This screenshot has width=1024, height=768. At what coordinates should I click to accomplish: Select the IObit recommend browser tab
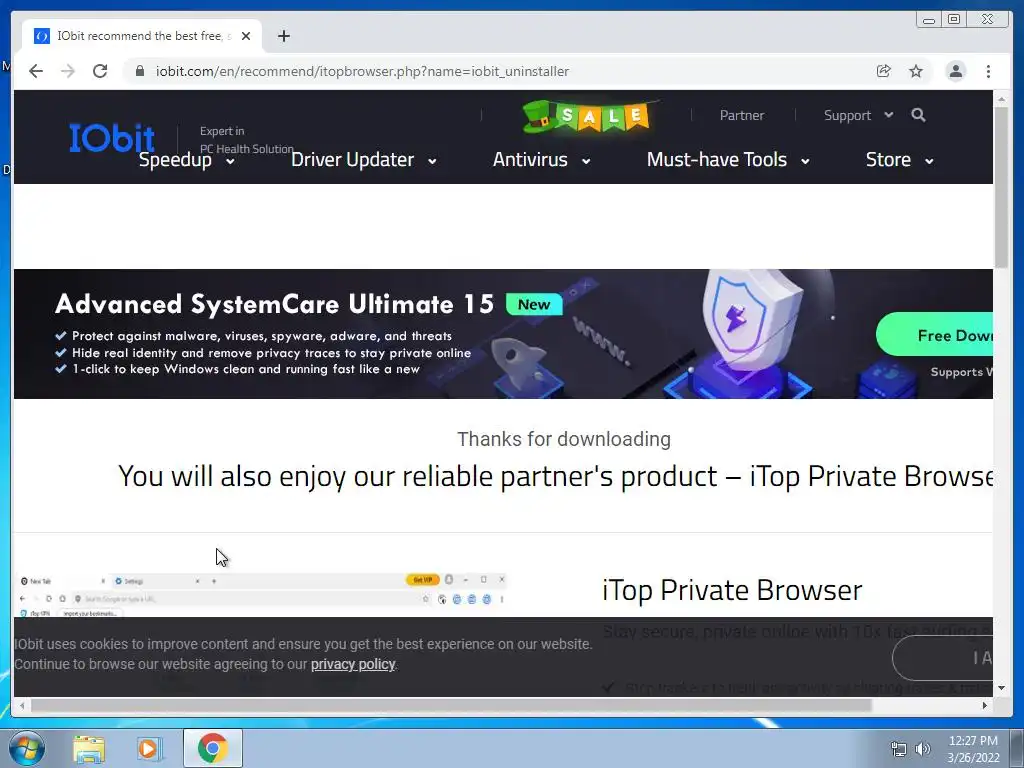(142, 36)
